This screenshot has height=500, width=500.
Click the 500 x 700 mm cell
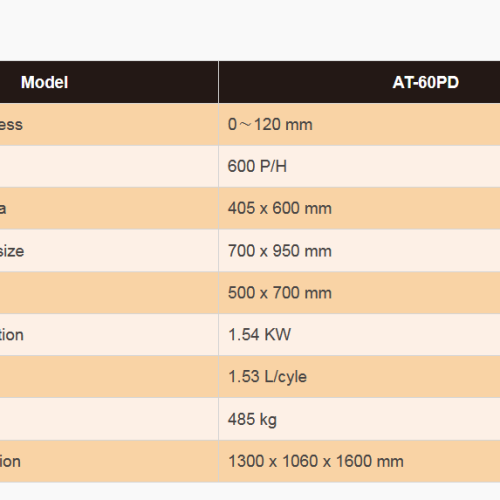(x=359, y=293)
